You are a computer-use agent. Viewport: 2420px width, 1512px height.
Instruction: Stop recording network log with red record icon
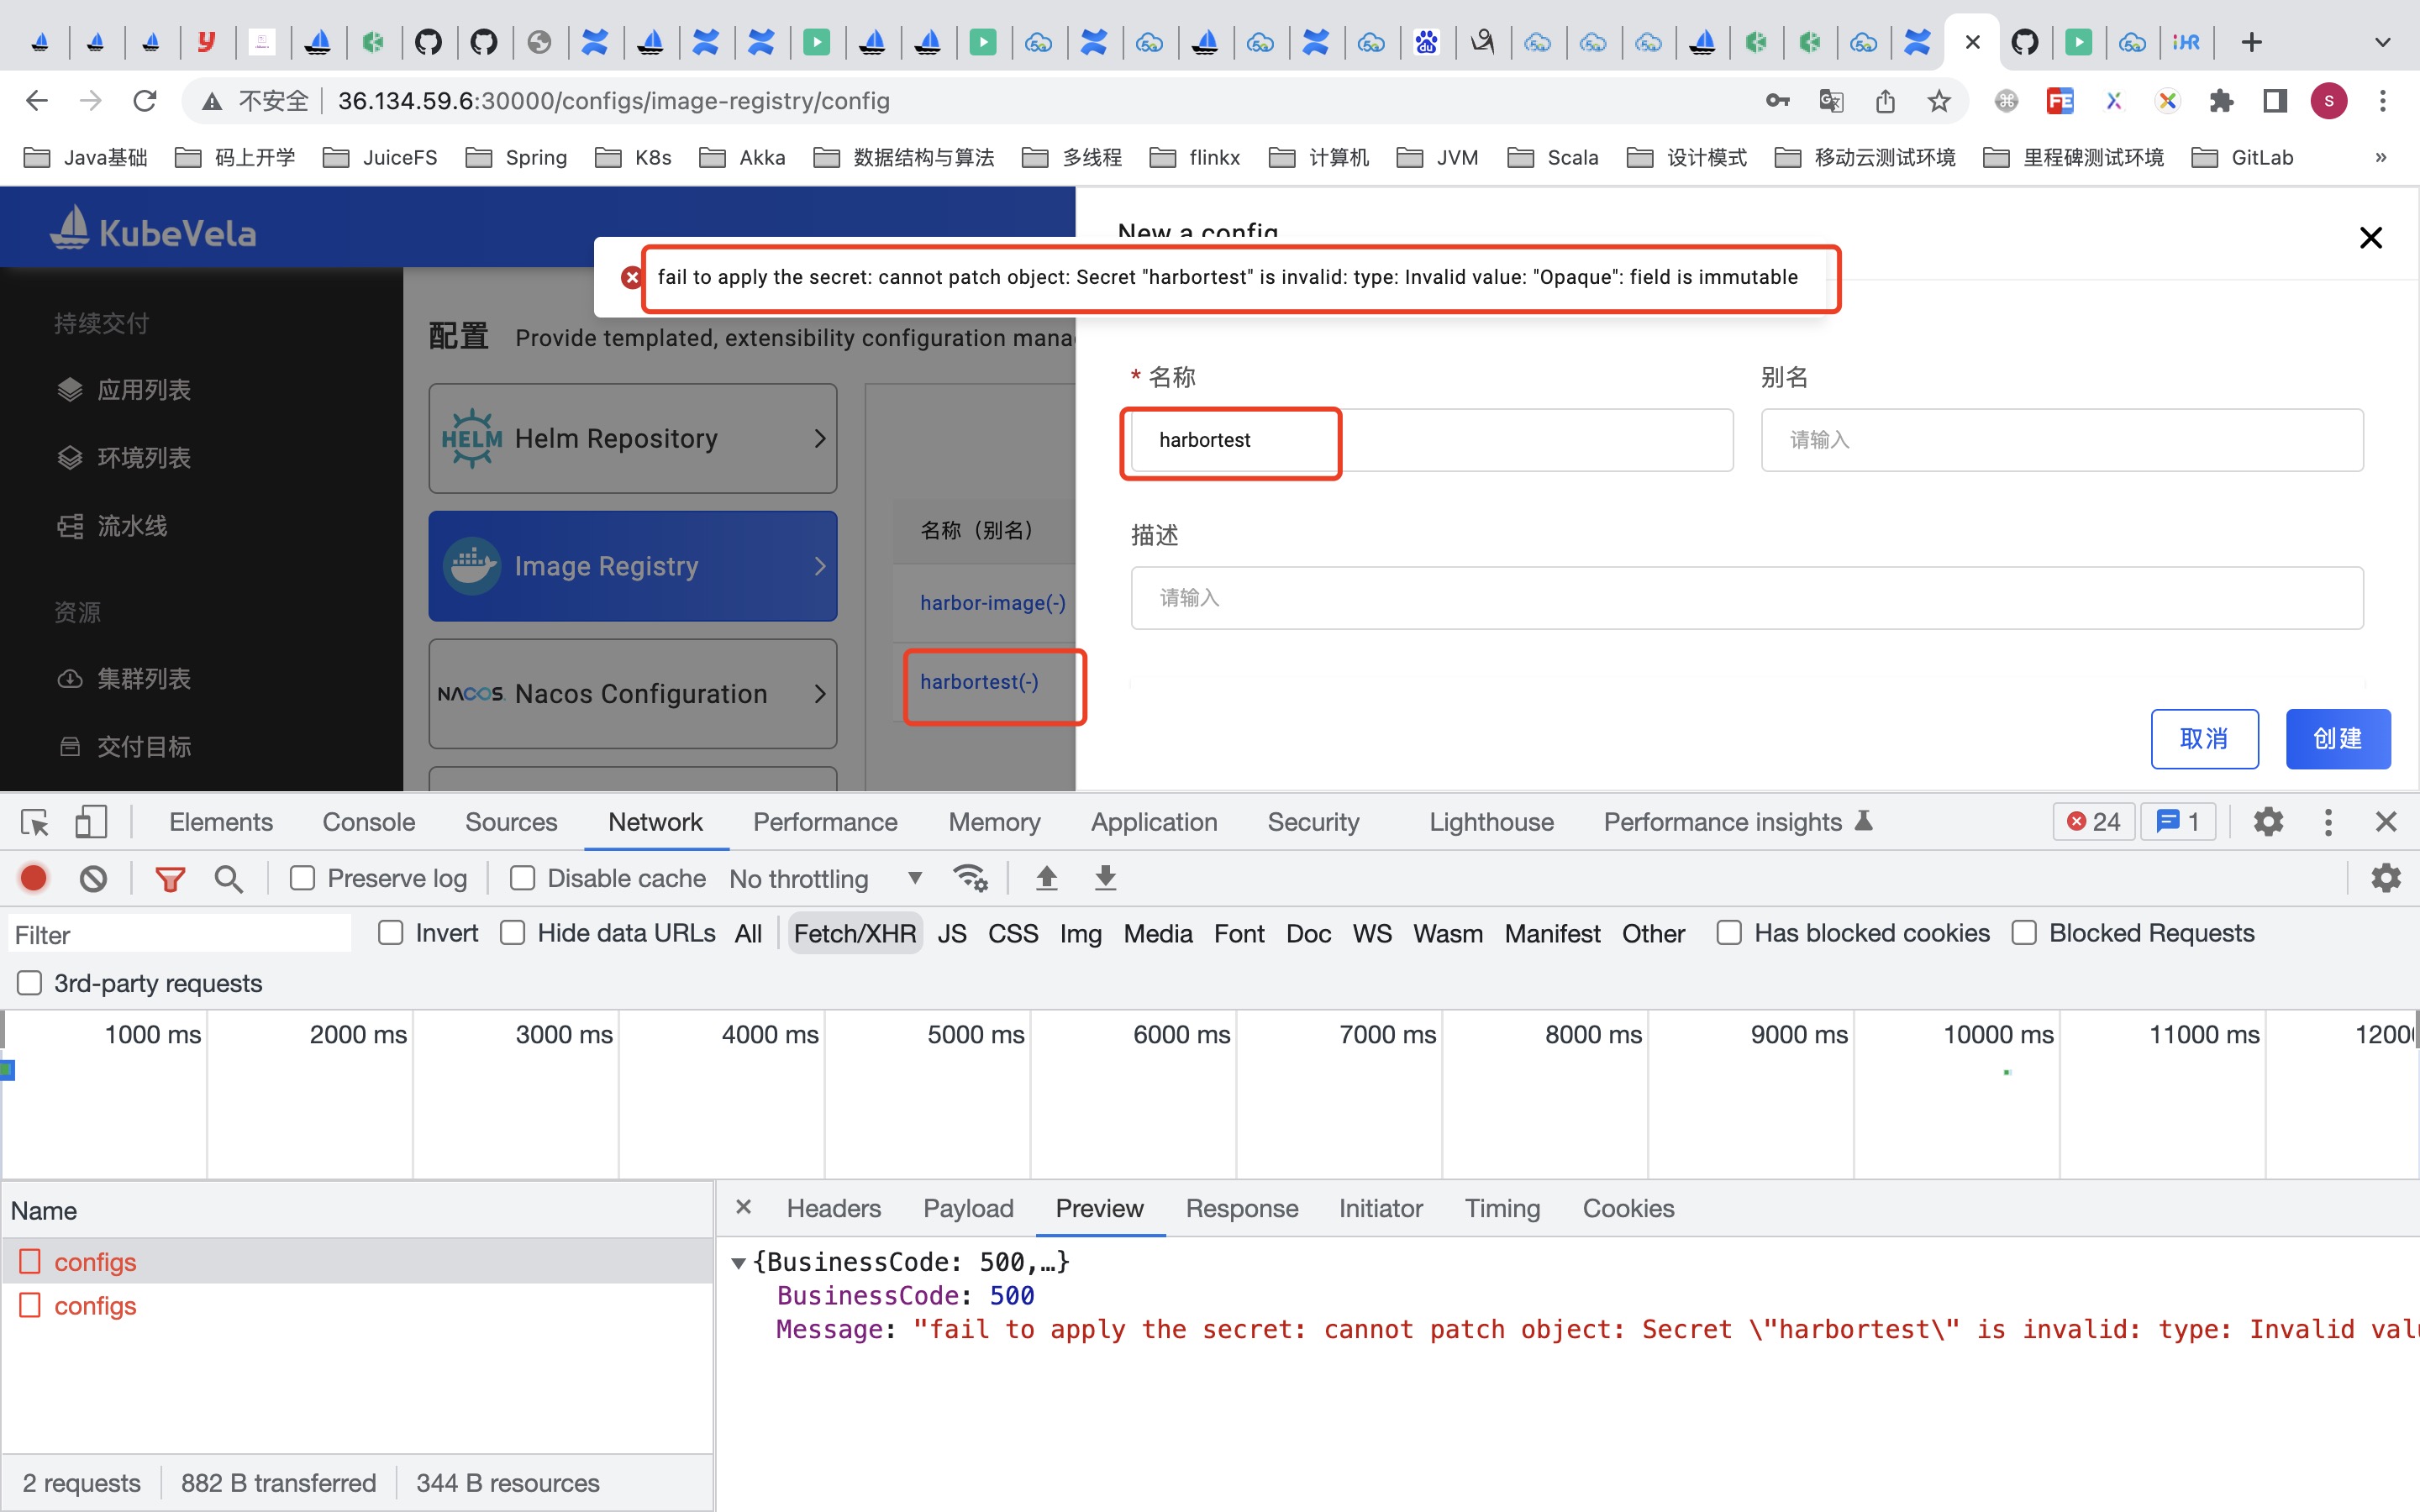pyautogui.click(x=33, y=878)
